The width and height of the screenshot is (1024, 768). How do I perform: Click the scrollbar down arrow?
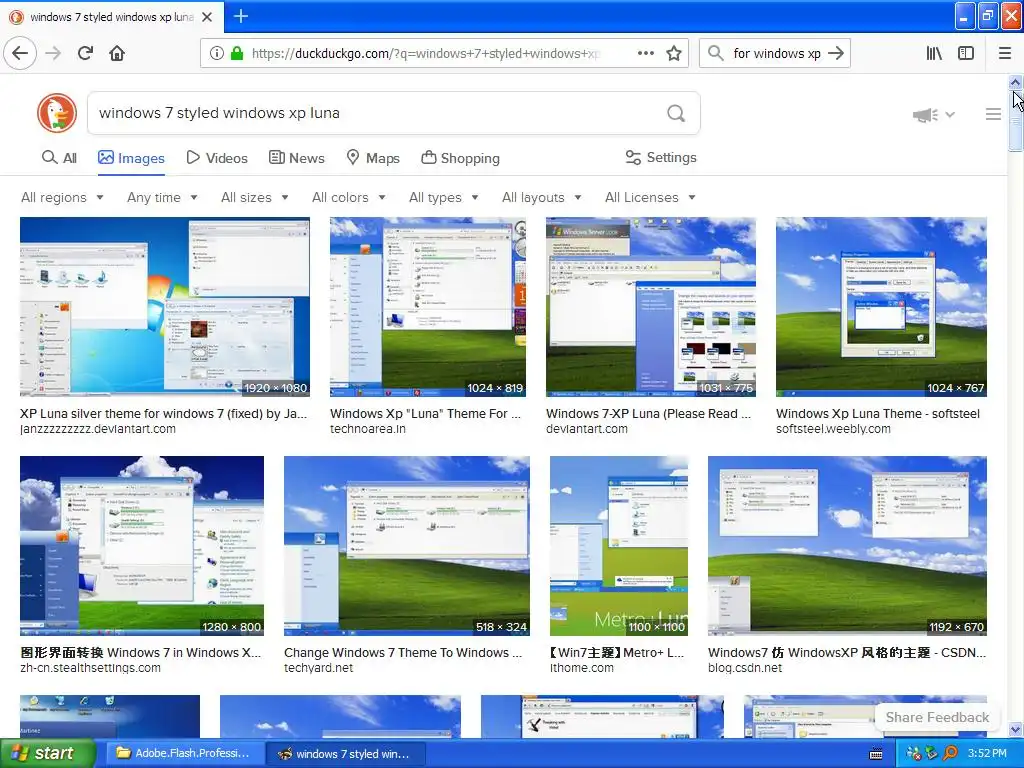point(1016,729)
